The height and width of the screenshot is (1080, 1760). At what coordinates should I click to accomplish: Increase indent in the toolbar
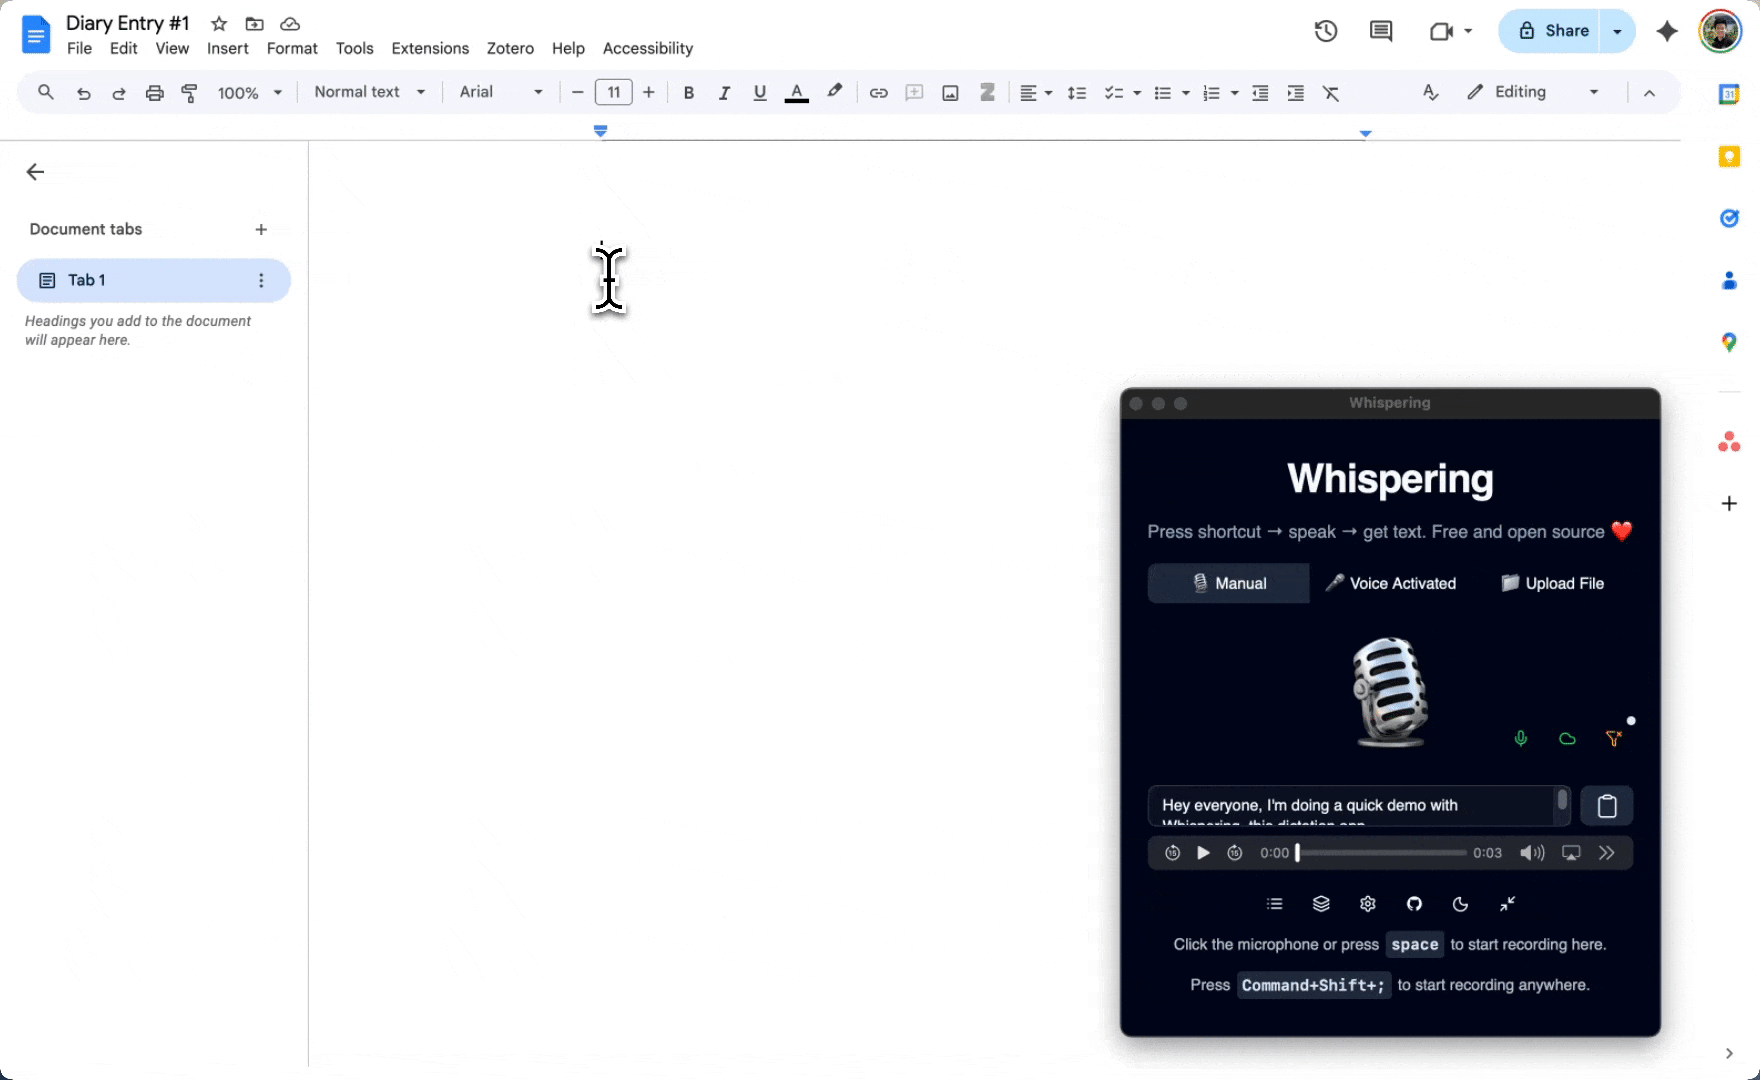click(x=1295, y=93)
